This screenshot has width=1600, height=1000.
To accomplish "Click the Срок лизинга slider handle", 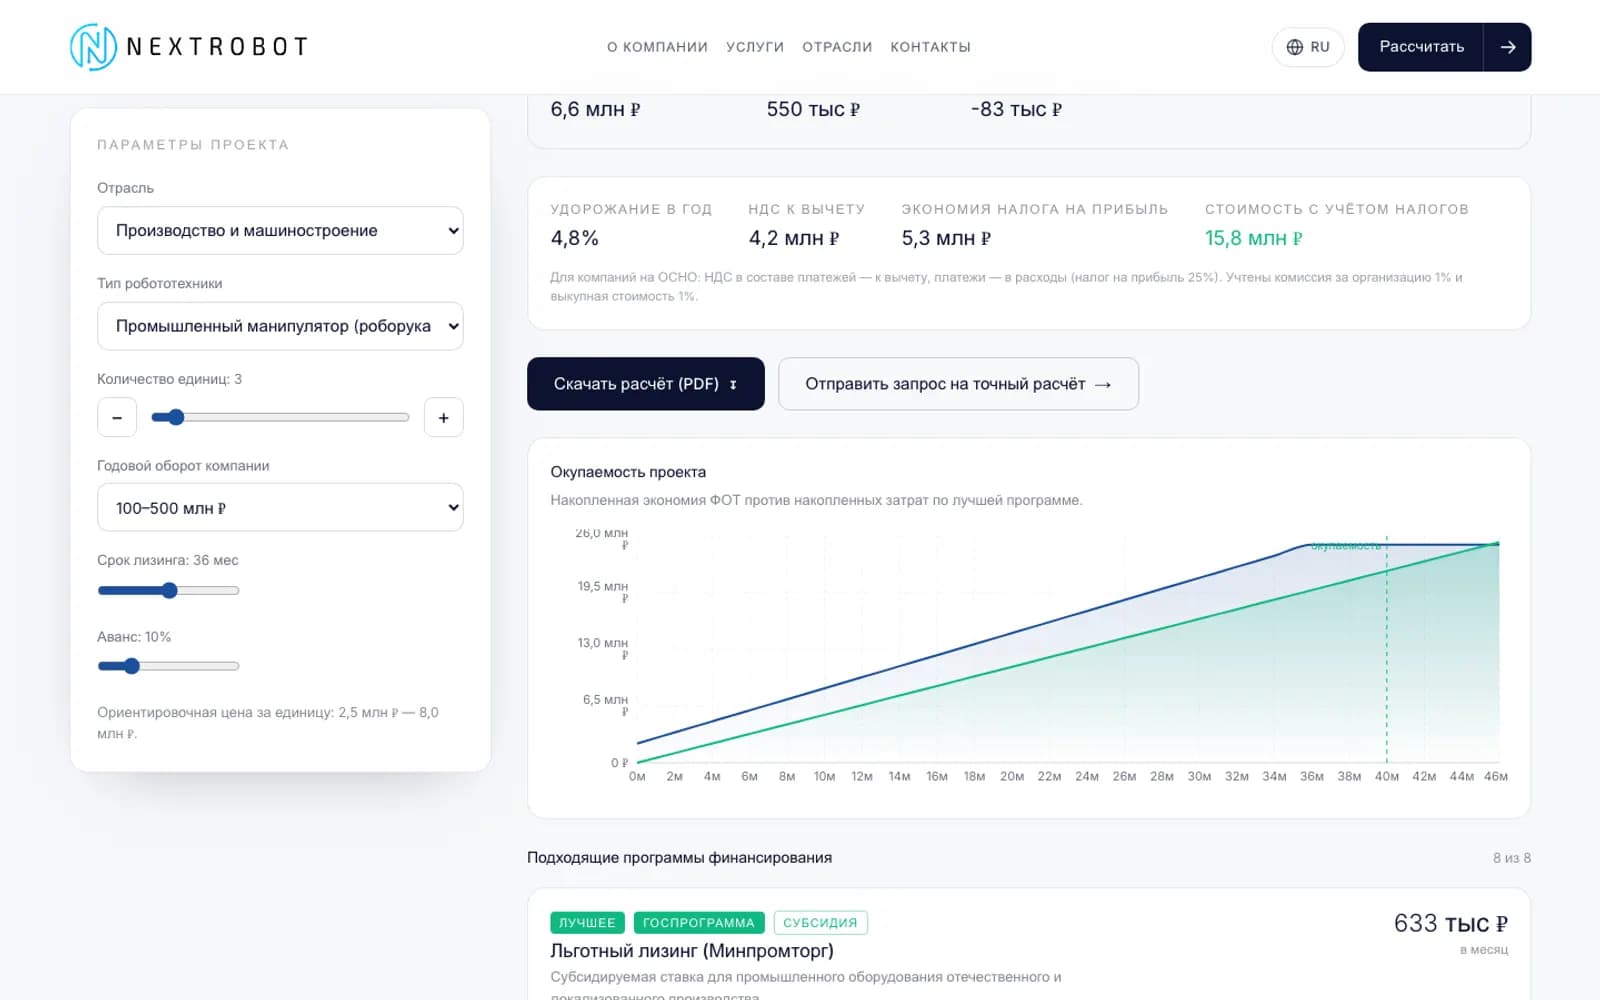I will coord(169,590).
